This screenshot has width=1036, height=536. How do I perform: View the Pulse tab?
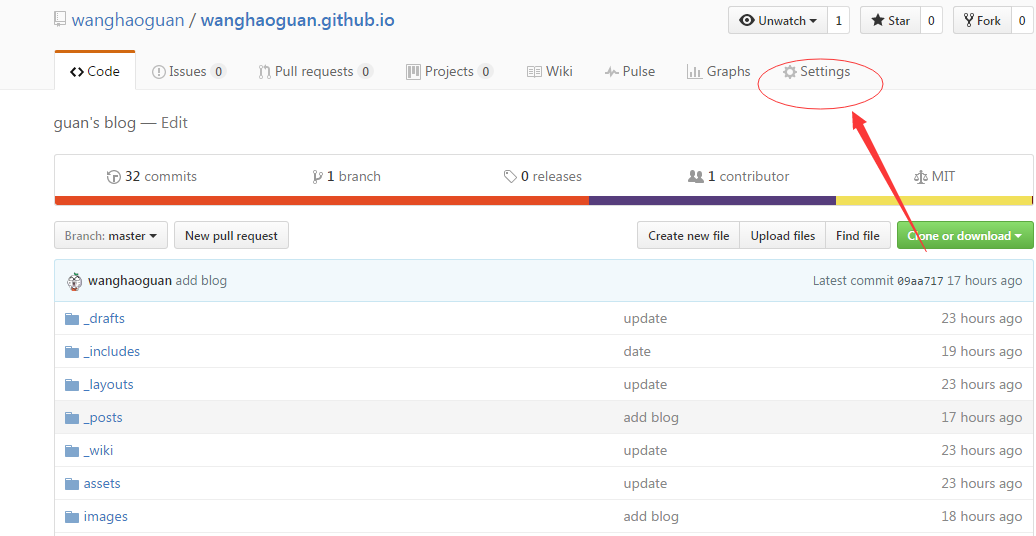(x=630, y=71)
